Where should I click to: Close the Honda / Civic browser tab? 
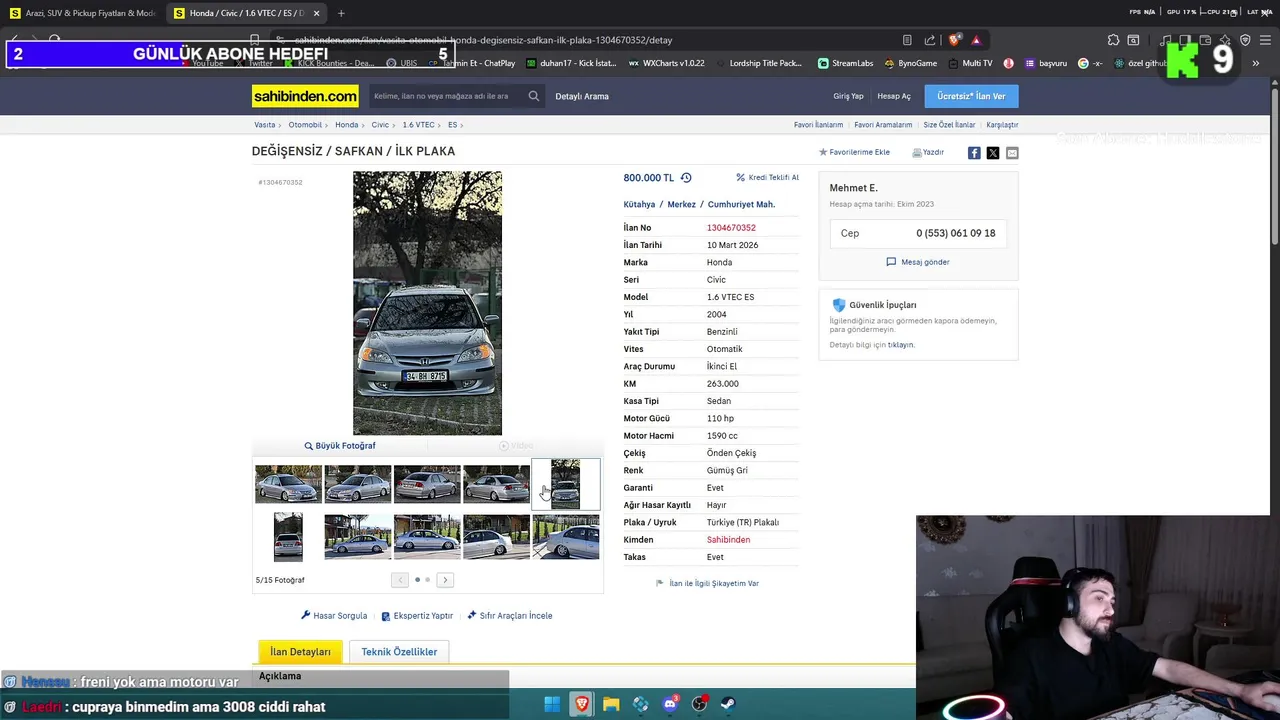point(317,13)
